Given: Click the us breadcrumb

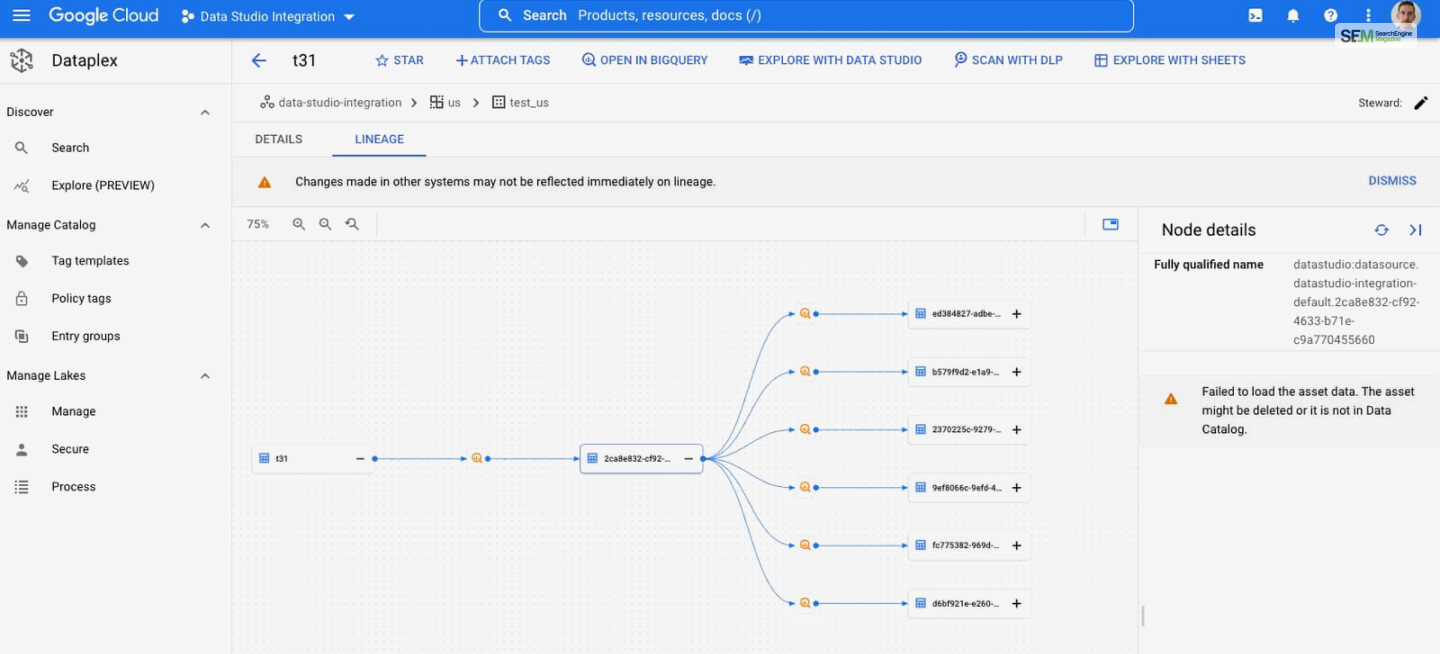Looking at the screenshot, I should 446,102.
